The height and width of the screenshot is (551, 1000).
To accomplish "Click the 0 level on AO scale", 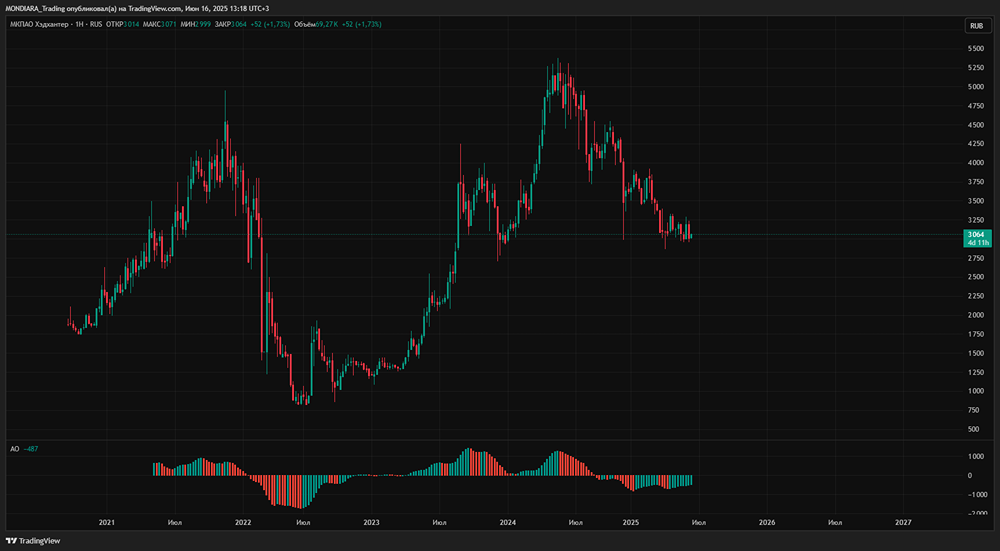I will coord(970,476).
